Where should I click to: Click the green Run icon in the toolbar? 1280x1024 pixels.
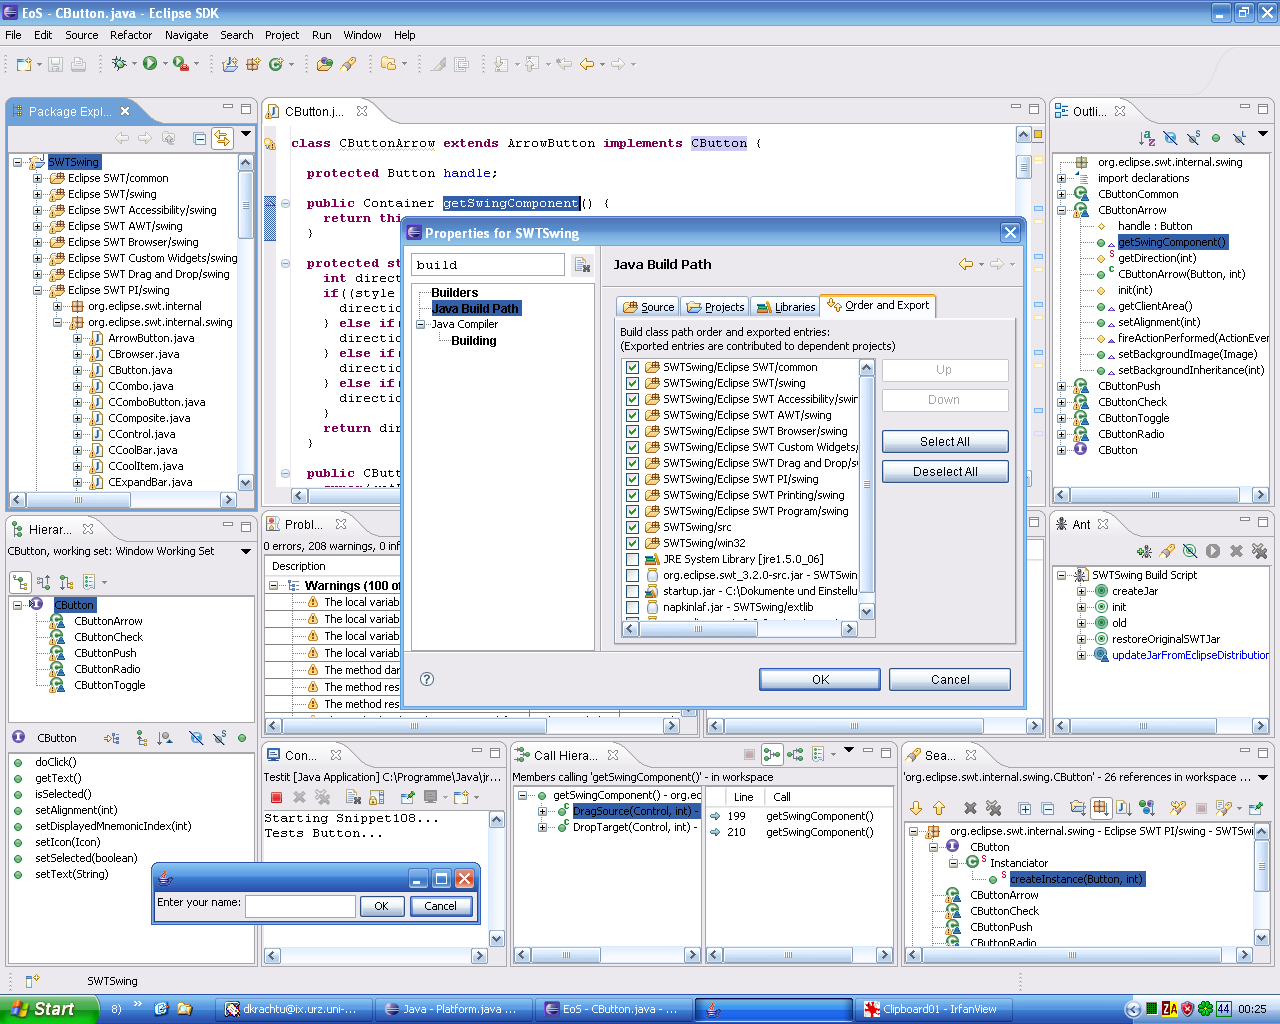(x=150, y=63)
